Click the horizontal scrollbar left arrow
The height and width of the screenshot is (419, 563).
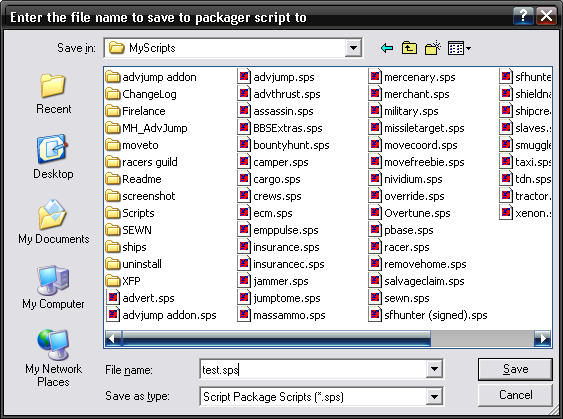coord(112,338)
